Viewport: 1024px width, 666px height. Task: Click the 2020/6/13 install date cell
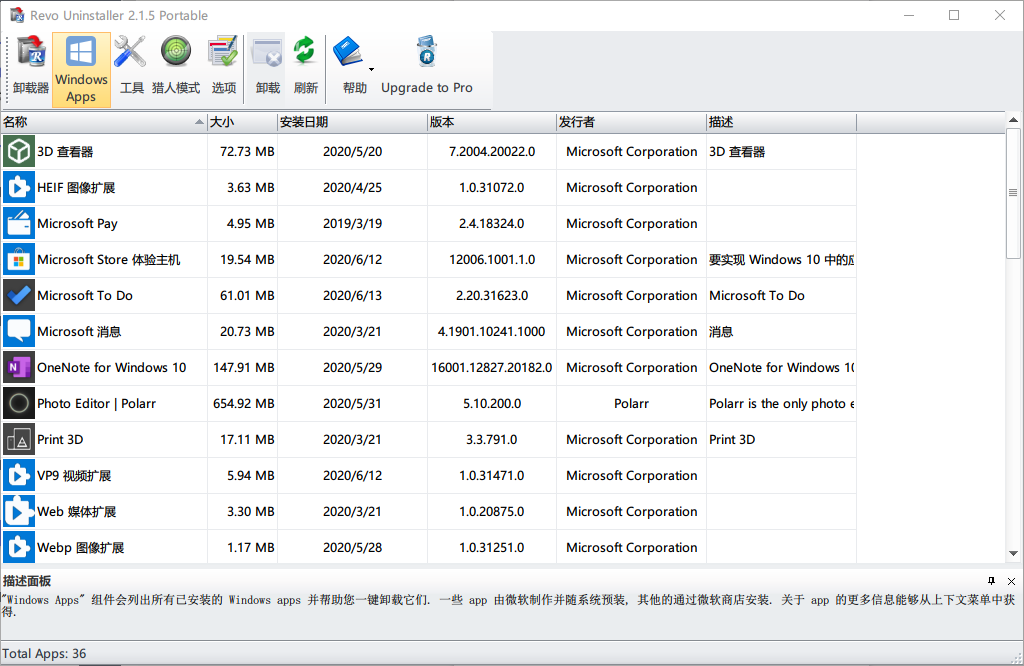tap(352, 296)
